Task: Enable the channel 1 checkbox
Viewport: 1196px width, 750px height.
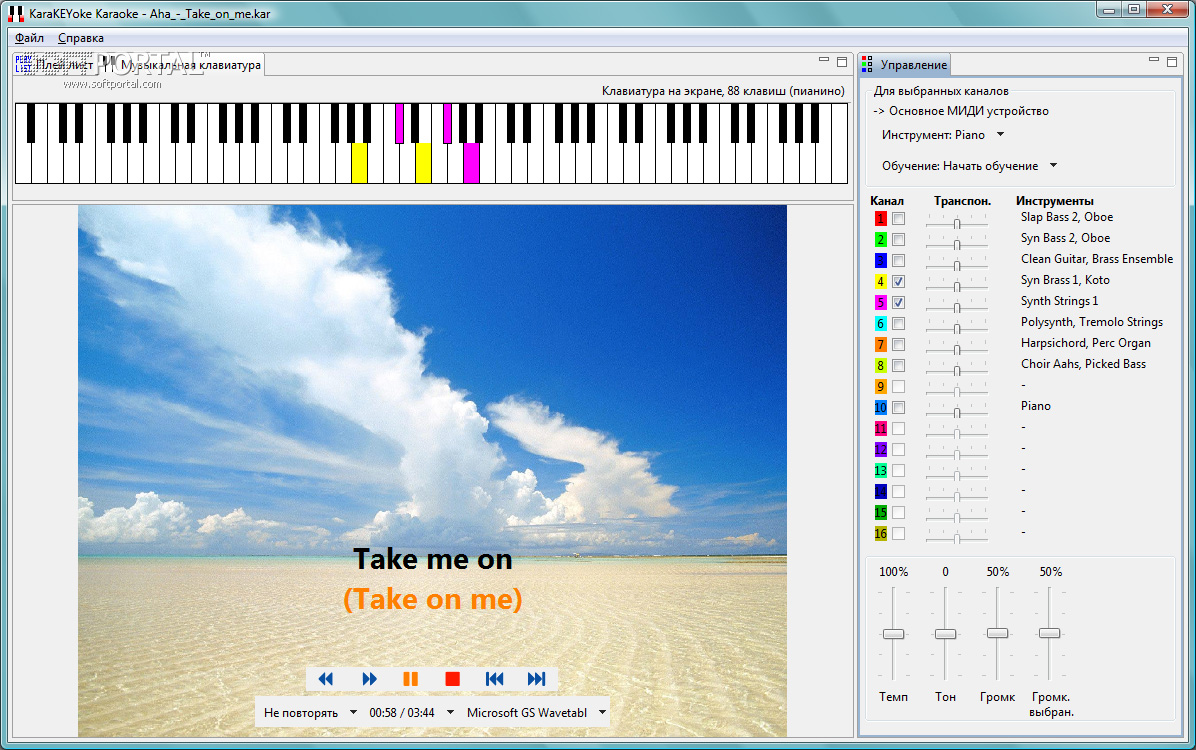Action: click(899, 219)
